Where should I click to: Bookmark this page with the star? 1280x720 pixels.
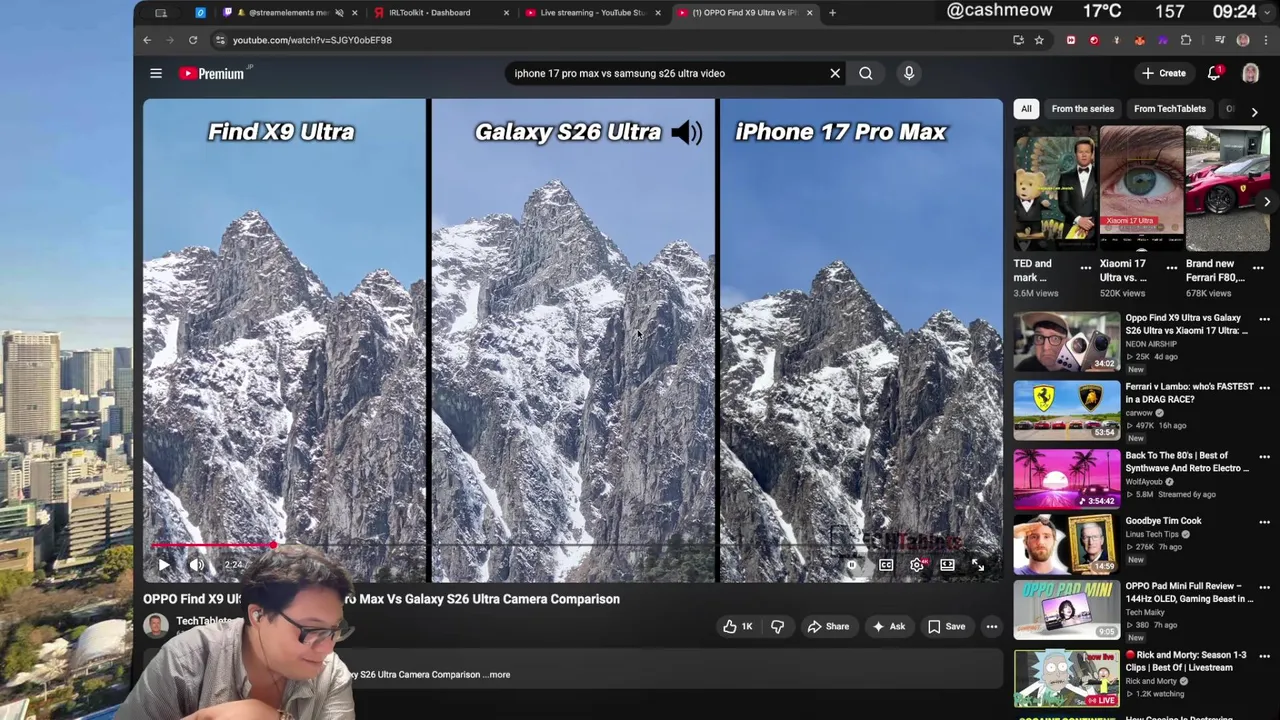1039,40
